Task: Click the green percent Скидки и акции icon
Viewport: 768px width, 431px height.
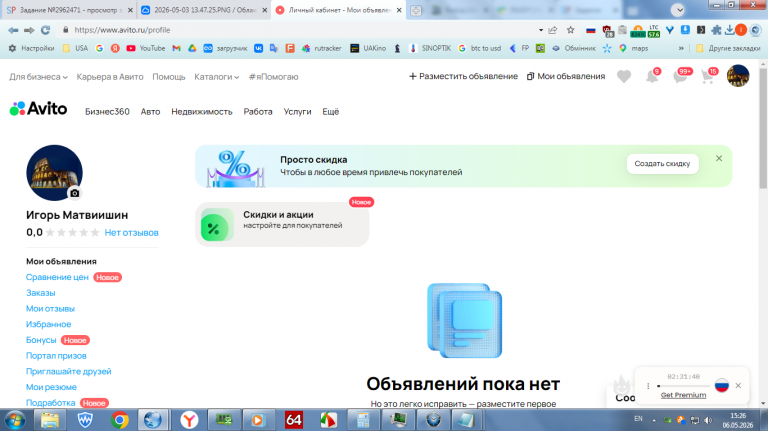Action: tap(217, 225)
